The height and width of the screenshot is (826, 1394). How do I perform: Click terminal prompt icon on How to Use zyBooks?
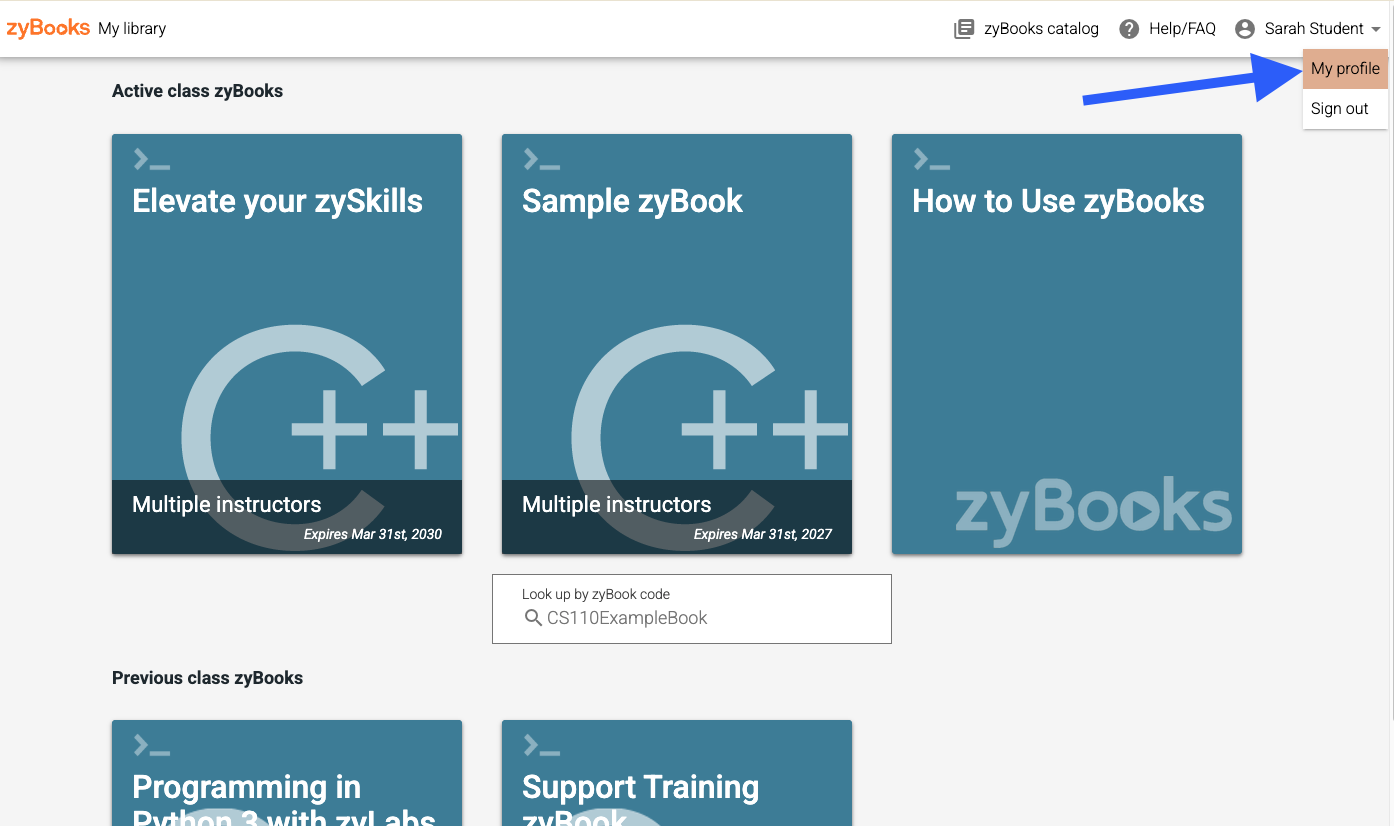coord(931,159)
